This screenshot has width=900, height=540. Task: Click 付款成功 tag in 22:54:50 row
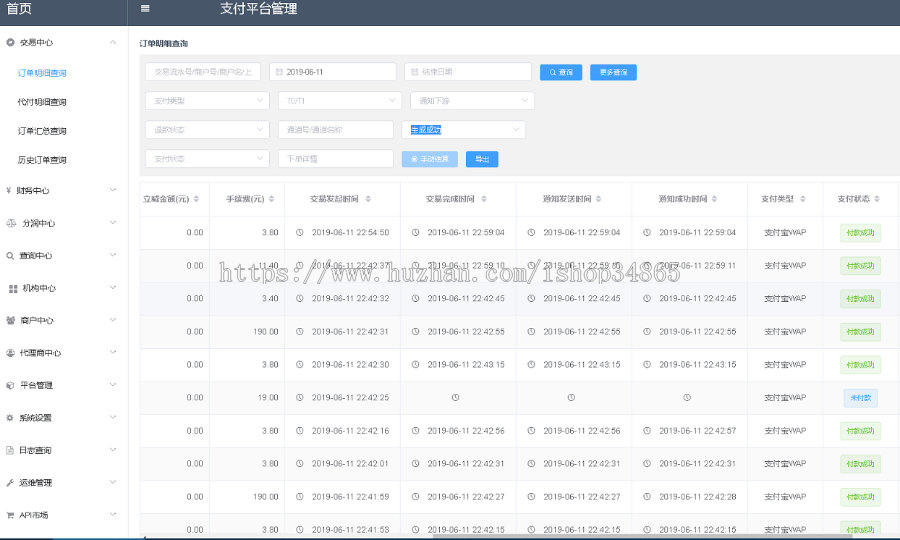tap(860, 232)
